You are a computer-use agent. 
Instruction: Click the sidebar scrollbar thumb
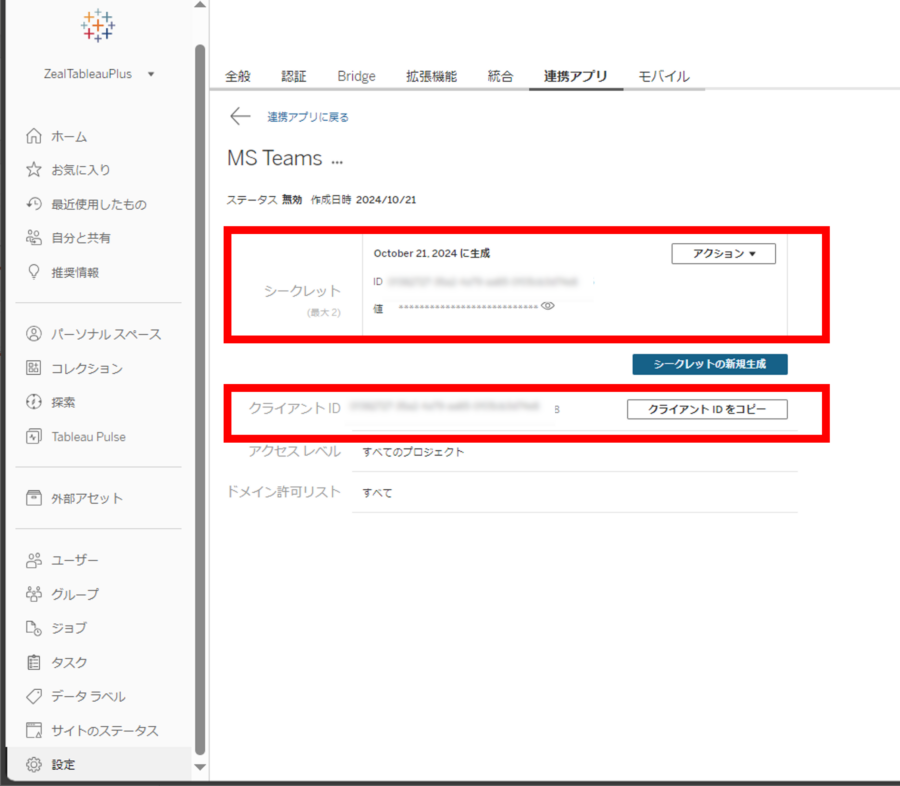point(200,400)
